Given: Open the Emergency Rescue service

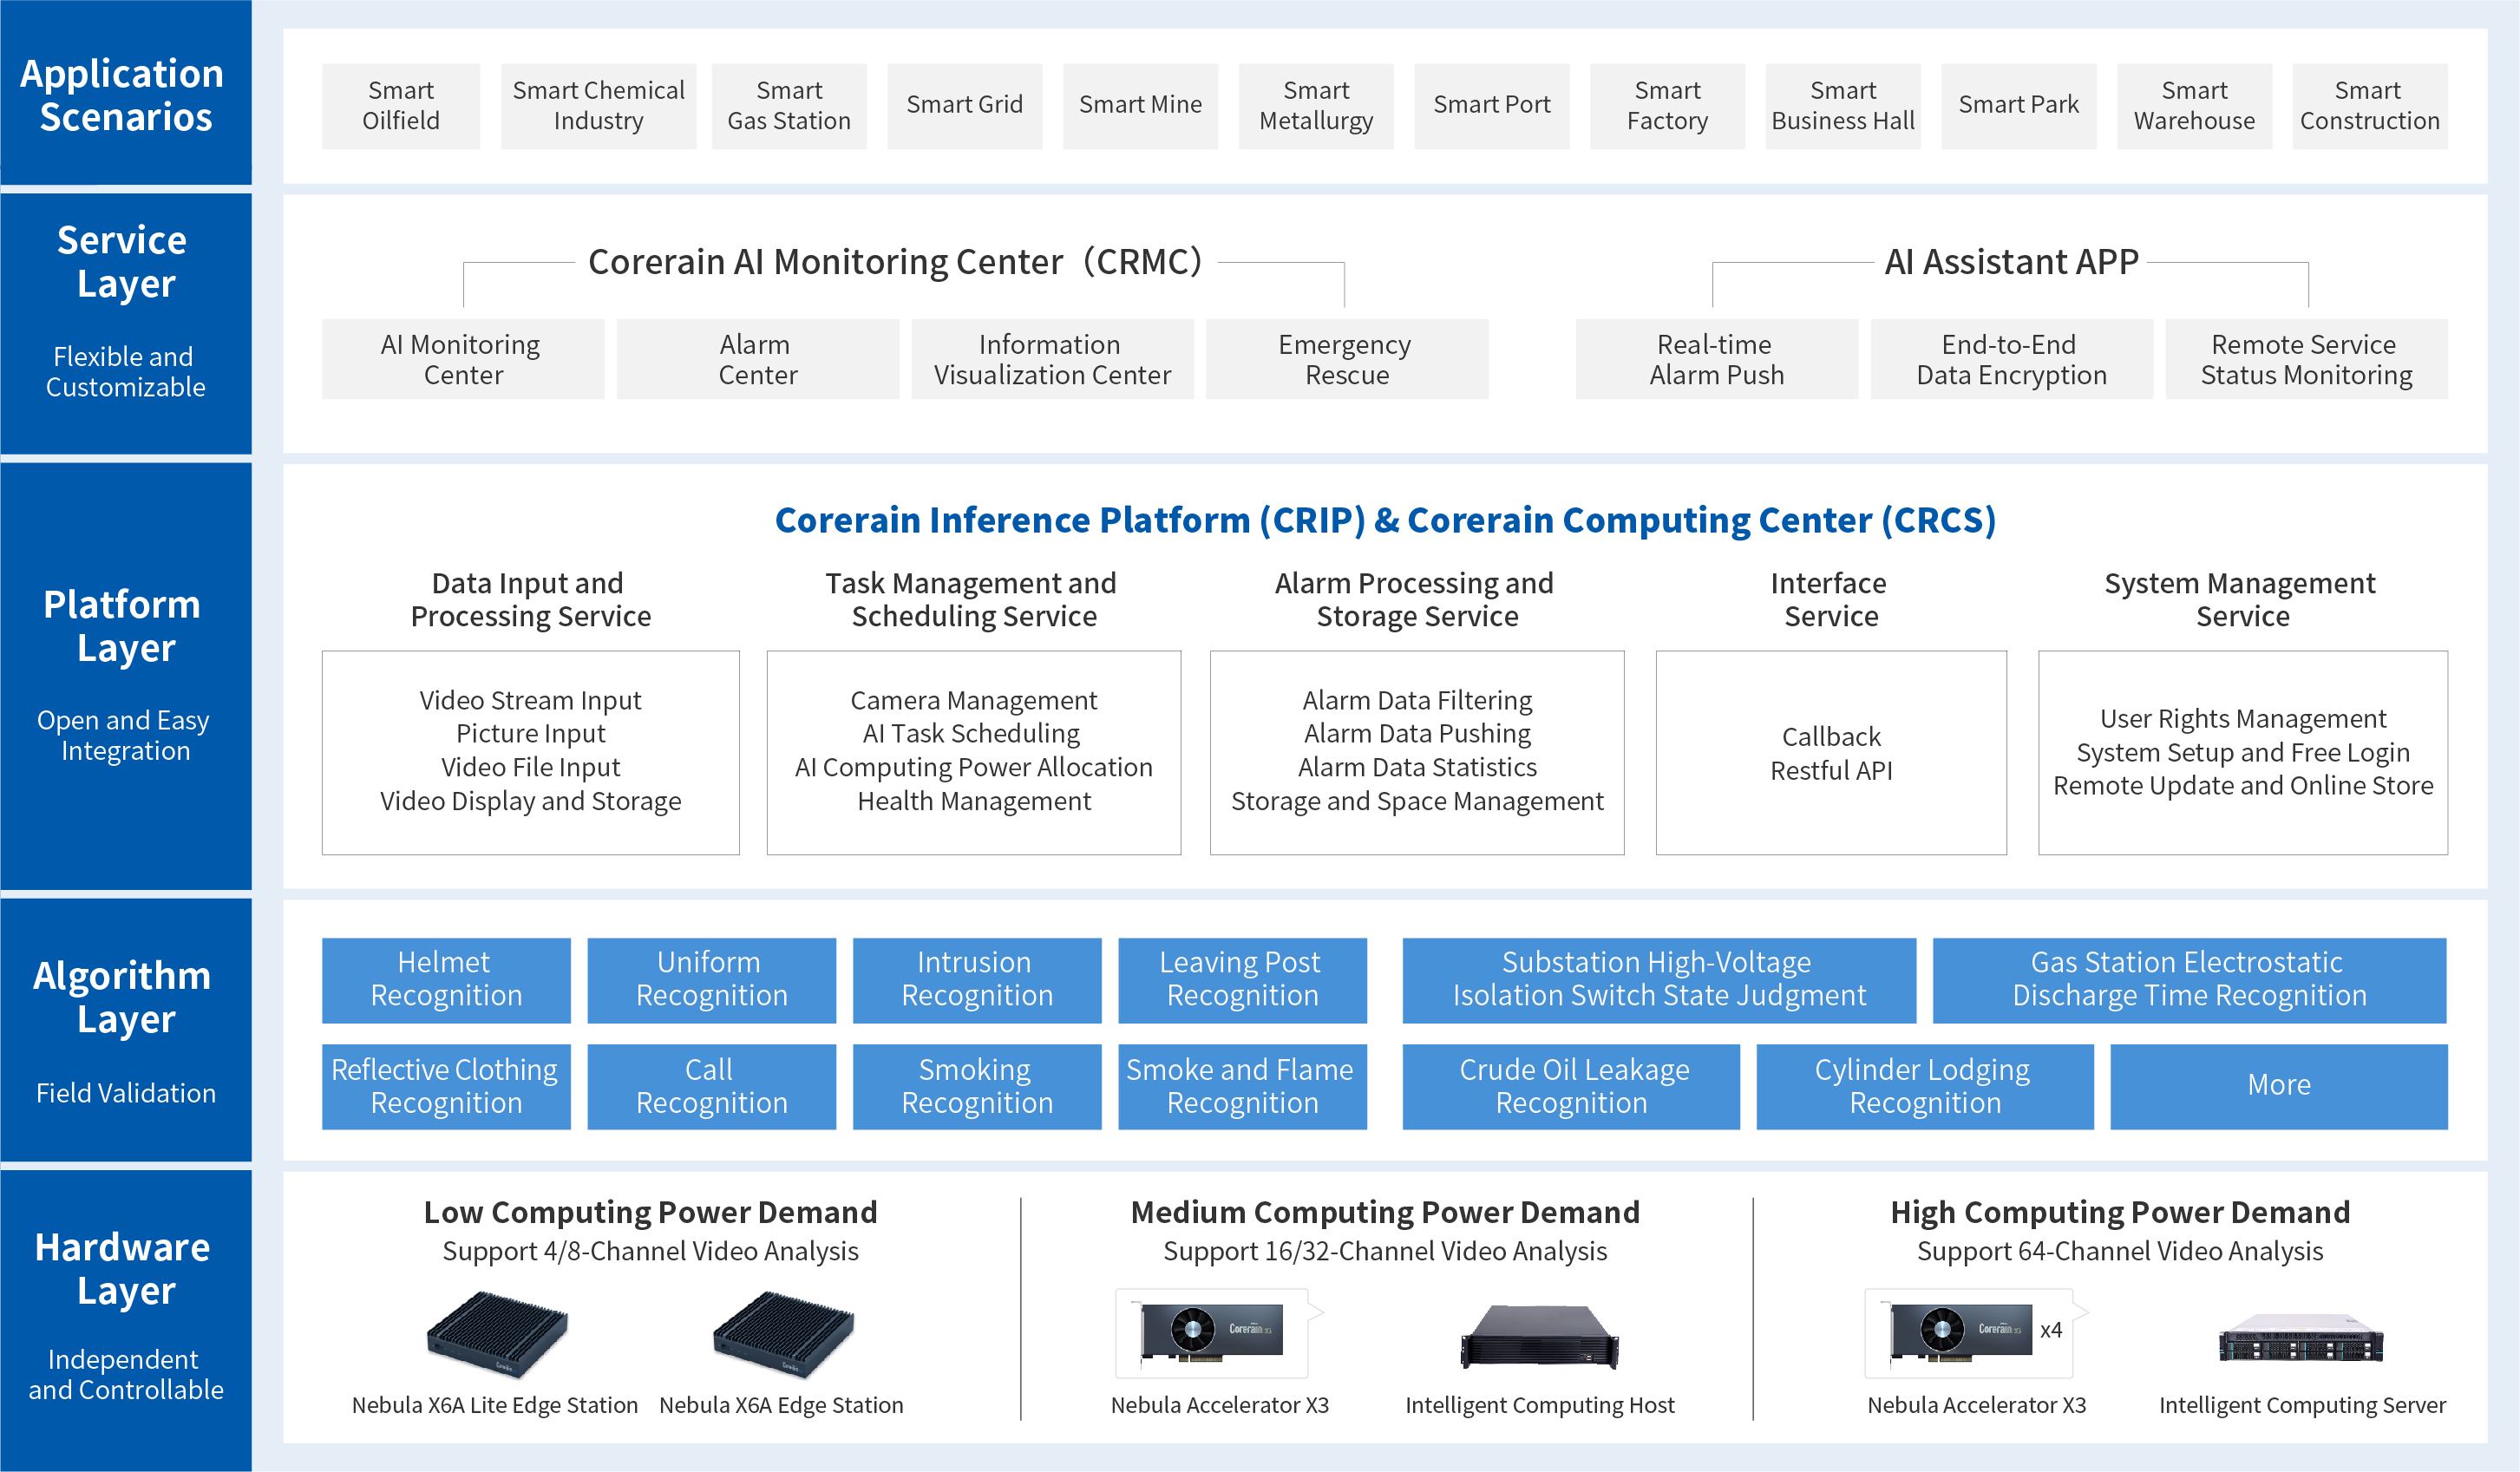Looking at the screenshot, I should [x=1345, y=359].
